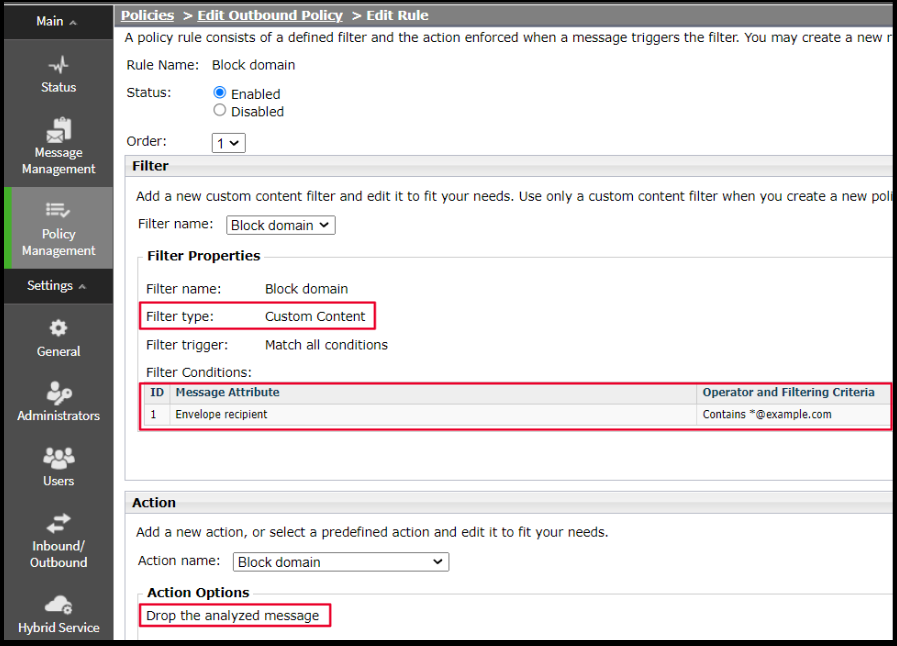Select the Enabled status radio button

(x=221, y=93)
